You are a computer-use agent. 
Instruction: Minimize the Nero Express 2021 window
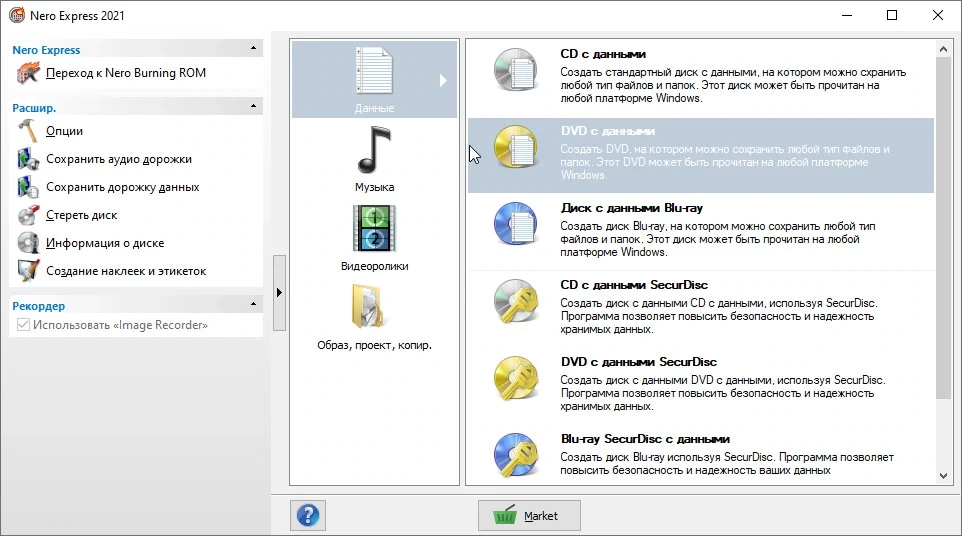tap(847, 15)
